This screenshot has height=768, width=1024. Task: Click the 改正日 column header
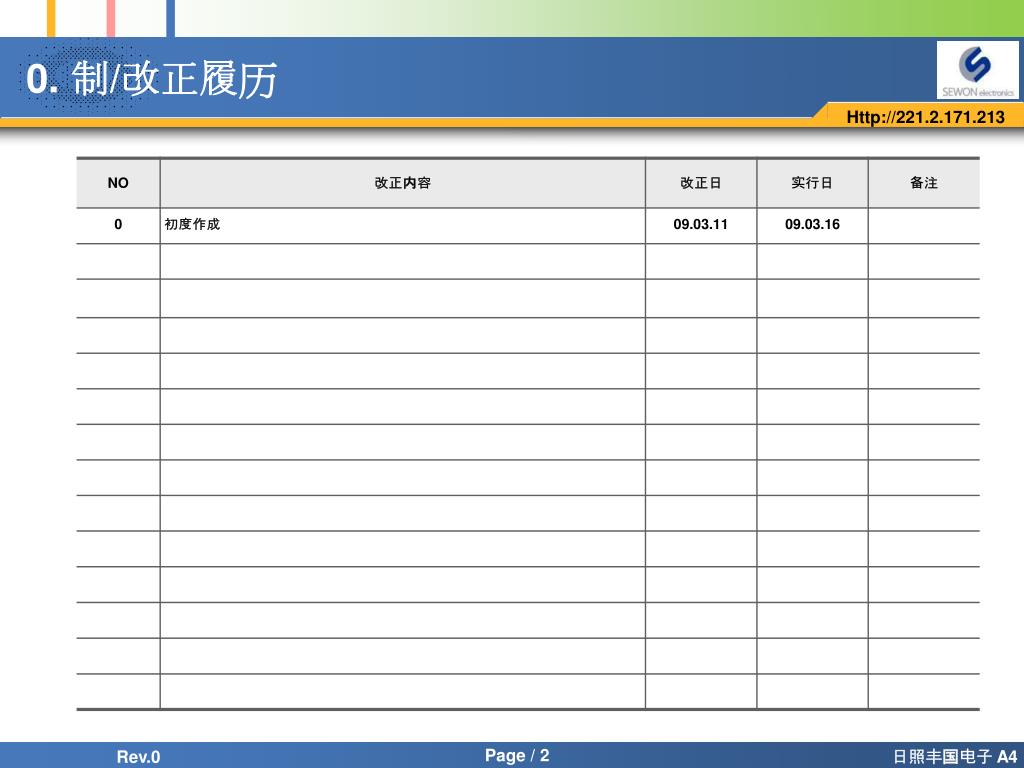701,183
